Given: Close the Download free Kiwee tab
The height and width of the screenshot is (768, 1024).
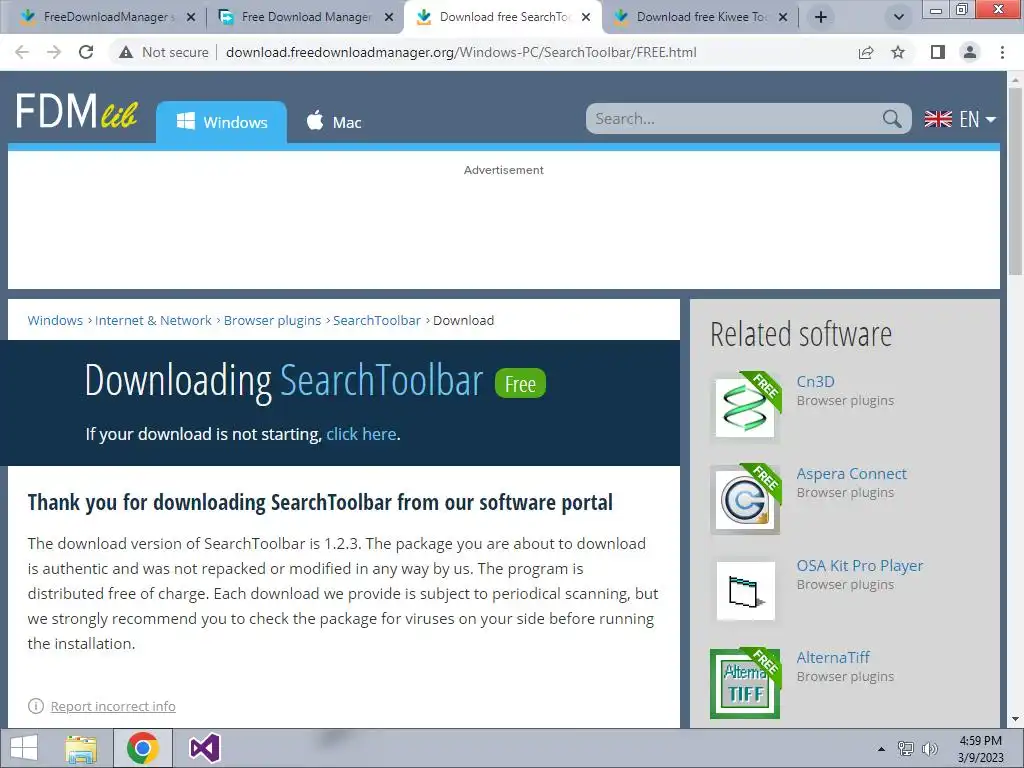Looking at the screenshot, I should [783, 18].
